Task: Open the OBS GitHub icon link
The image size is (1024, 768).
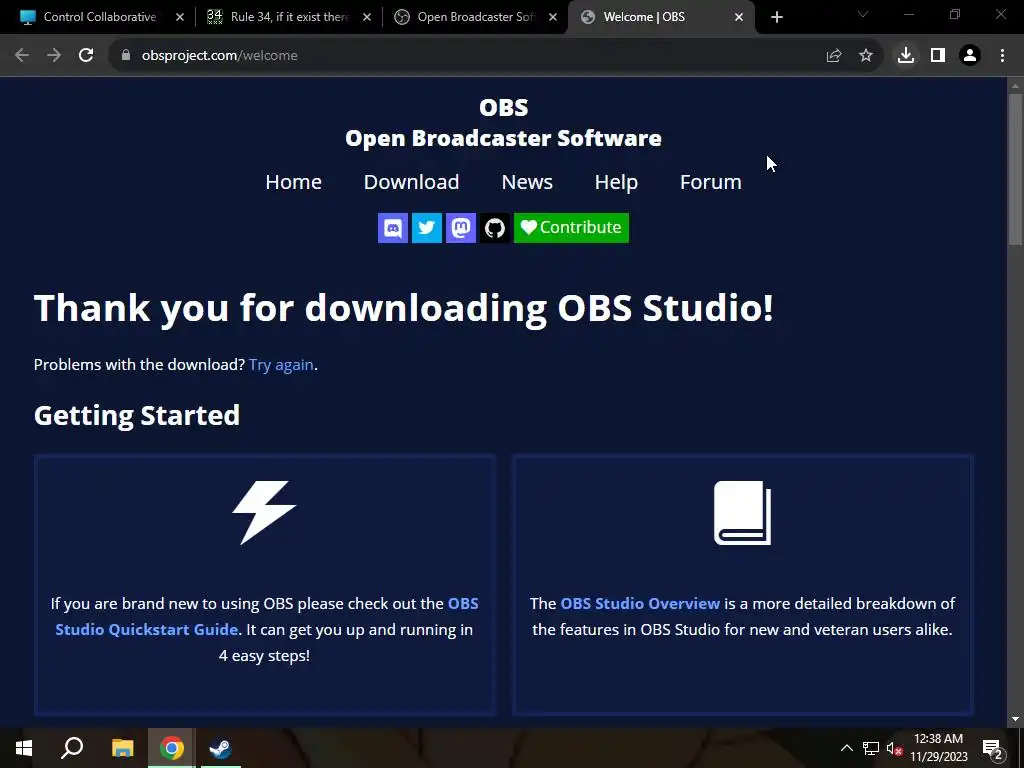Action: pyautogui.click(x=494, y=228)
